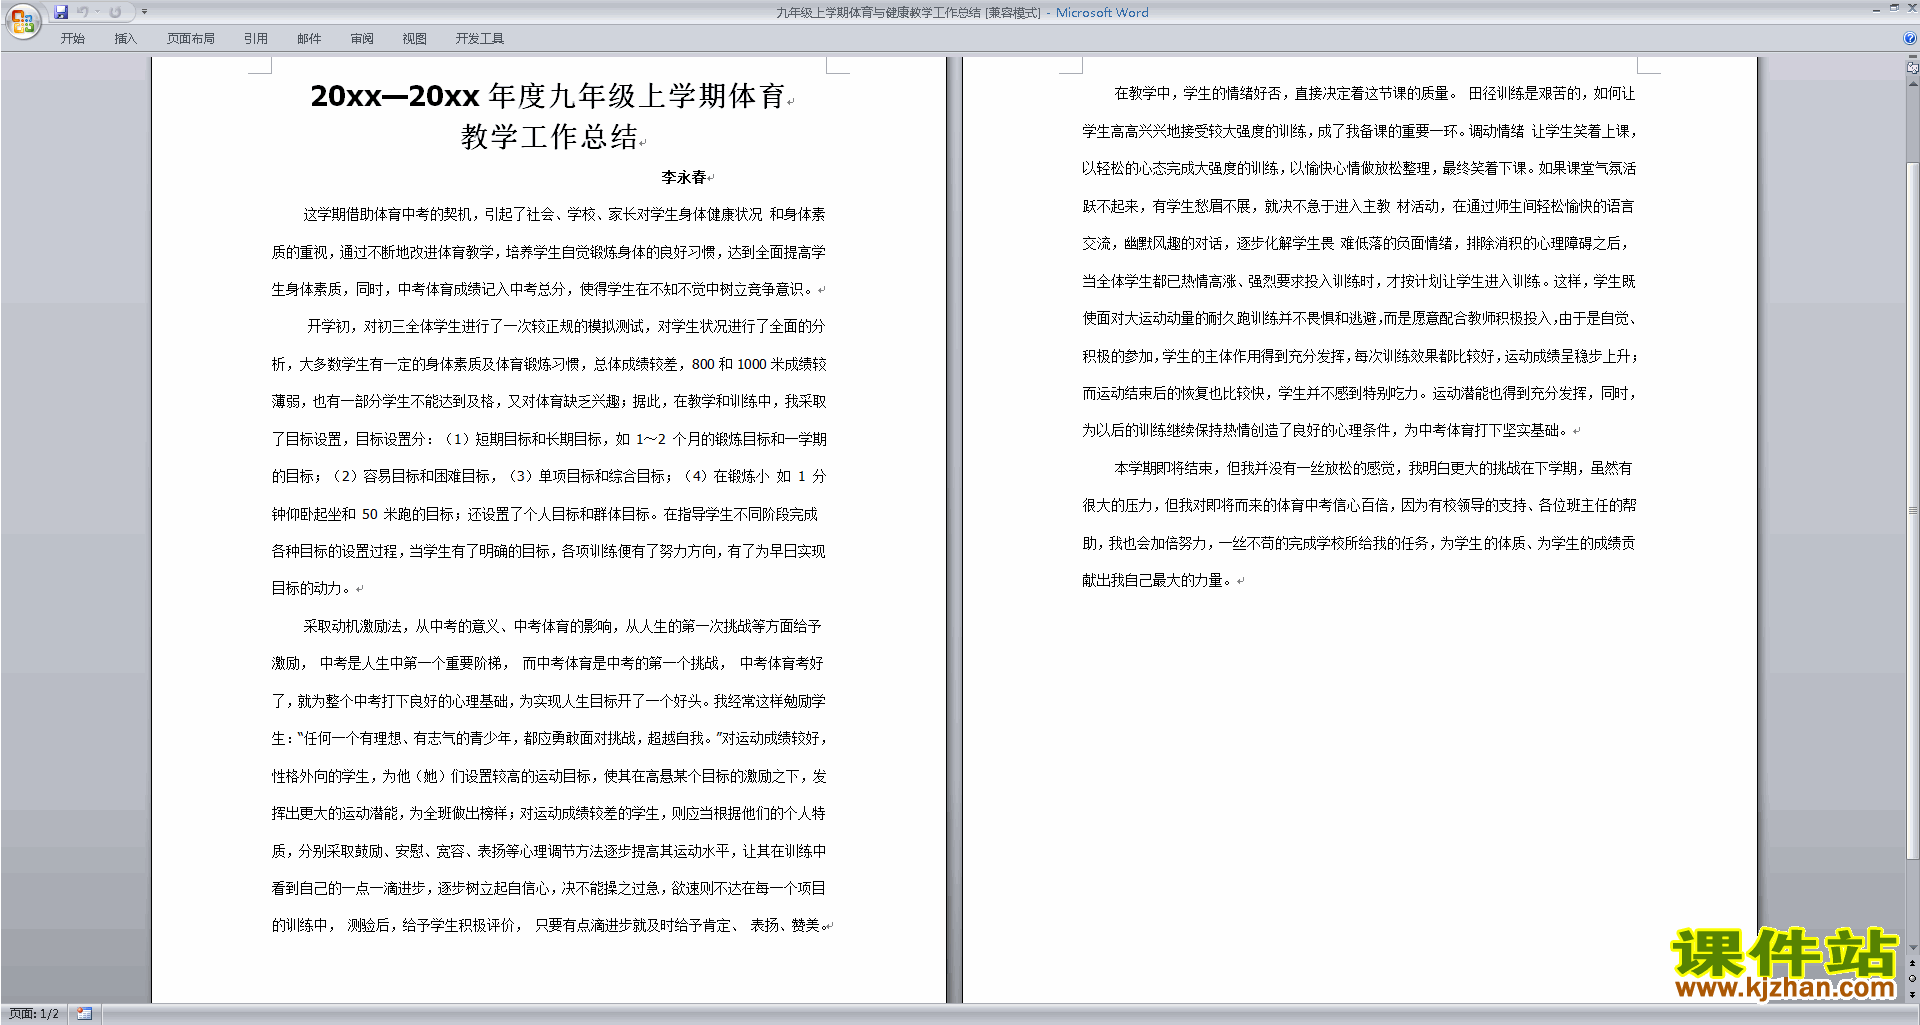Click the line starting 开学初，对初三全体学生
1920x1025 pixels.
point(566,326)
